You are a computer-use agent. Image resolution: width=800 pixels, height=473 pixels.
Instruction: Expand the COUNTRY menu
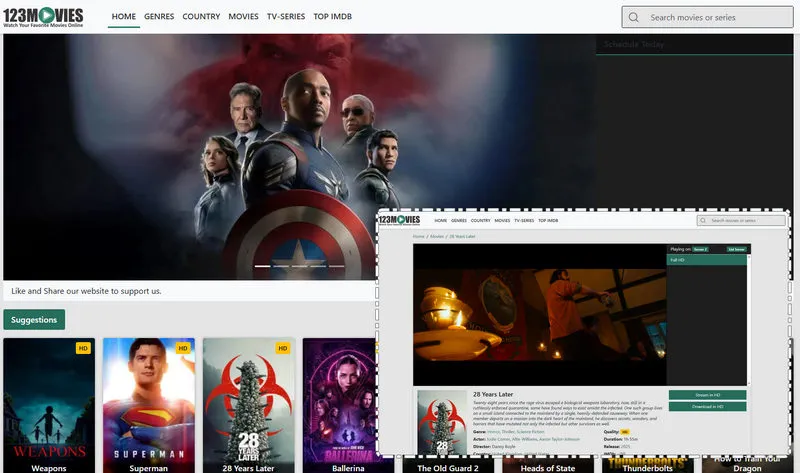201,17
